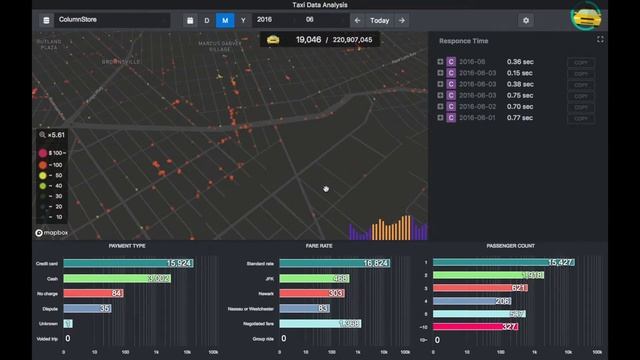
Task: Switch to Year view with Y
Action: [x=243, y=20]
